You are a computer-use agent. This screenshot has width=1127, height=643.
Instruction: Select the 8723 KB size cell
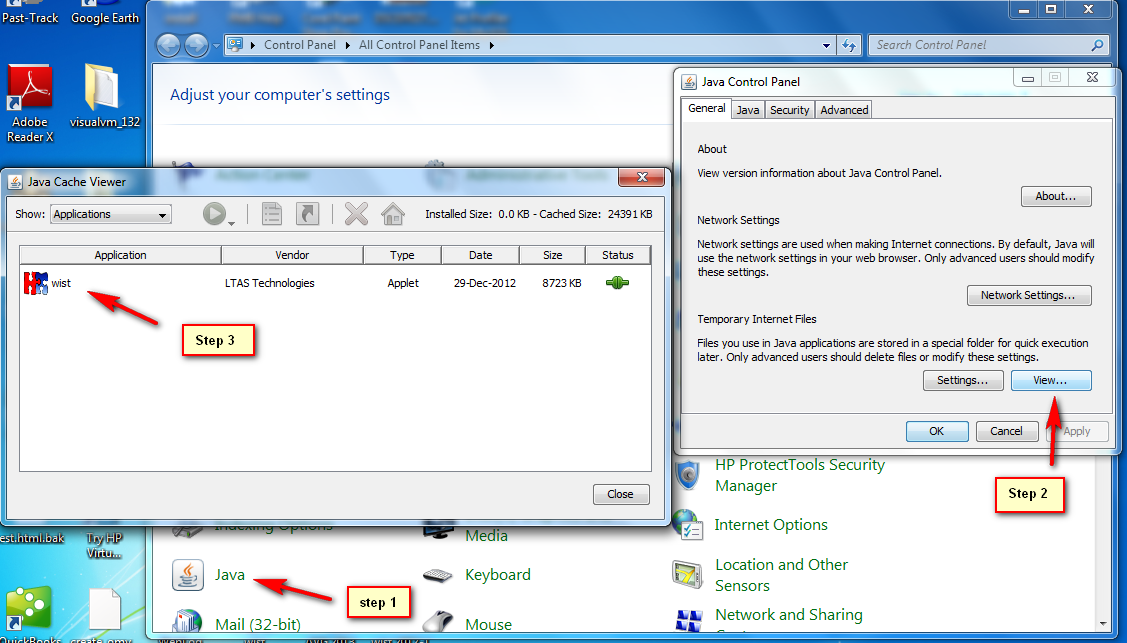point(561,283)
